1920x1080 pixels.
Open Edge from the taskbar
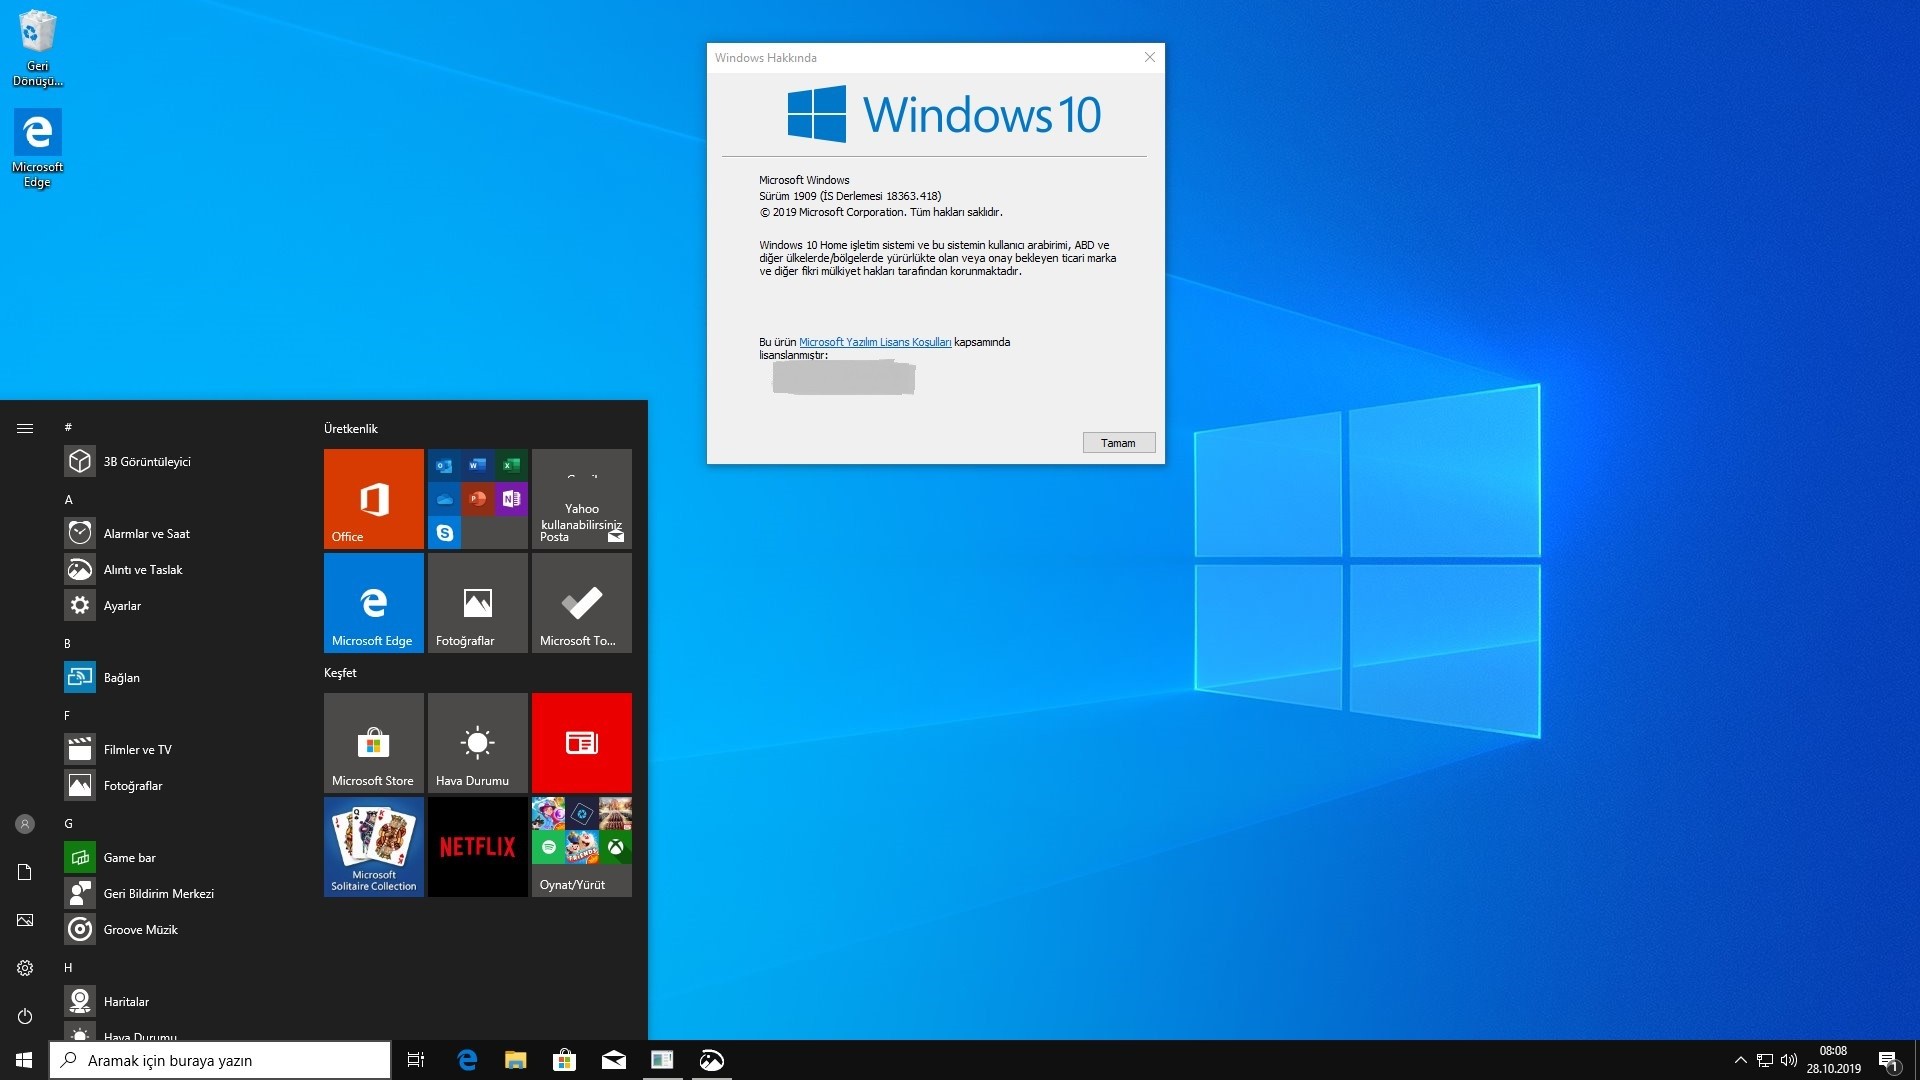(x=466, y=1060)
